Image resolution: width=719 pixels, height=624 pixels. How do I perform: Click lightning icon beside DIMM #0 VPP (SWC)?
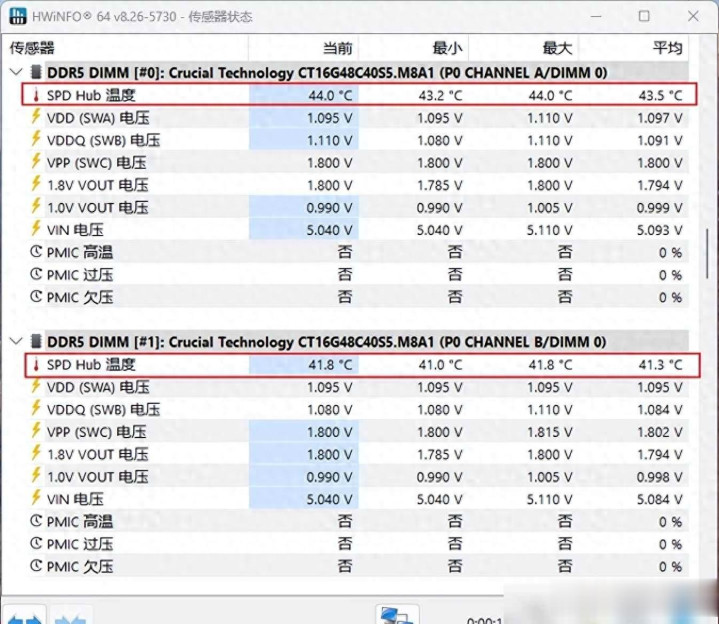click(36, 161)
